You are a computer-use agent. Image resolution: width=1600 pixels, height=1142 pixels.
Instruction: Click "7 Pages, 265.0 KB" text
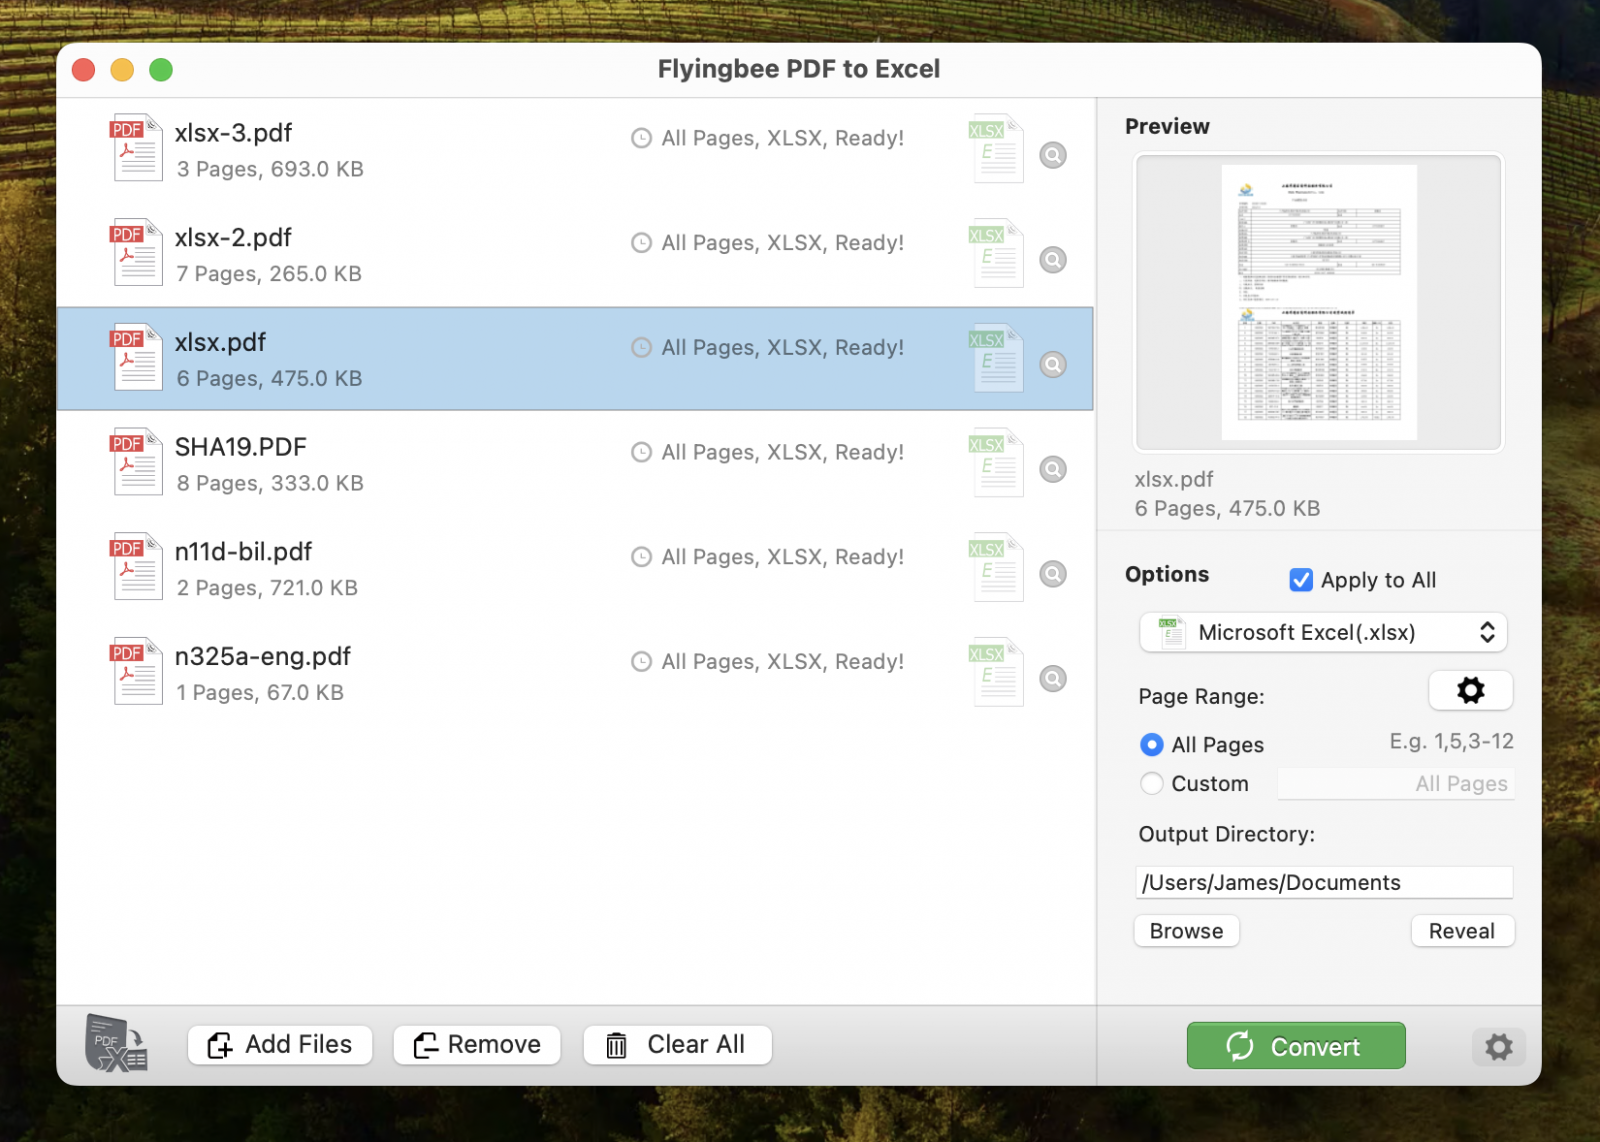[x=269, y=274]
